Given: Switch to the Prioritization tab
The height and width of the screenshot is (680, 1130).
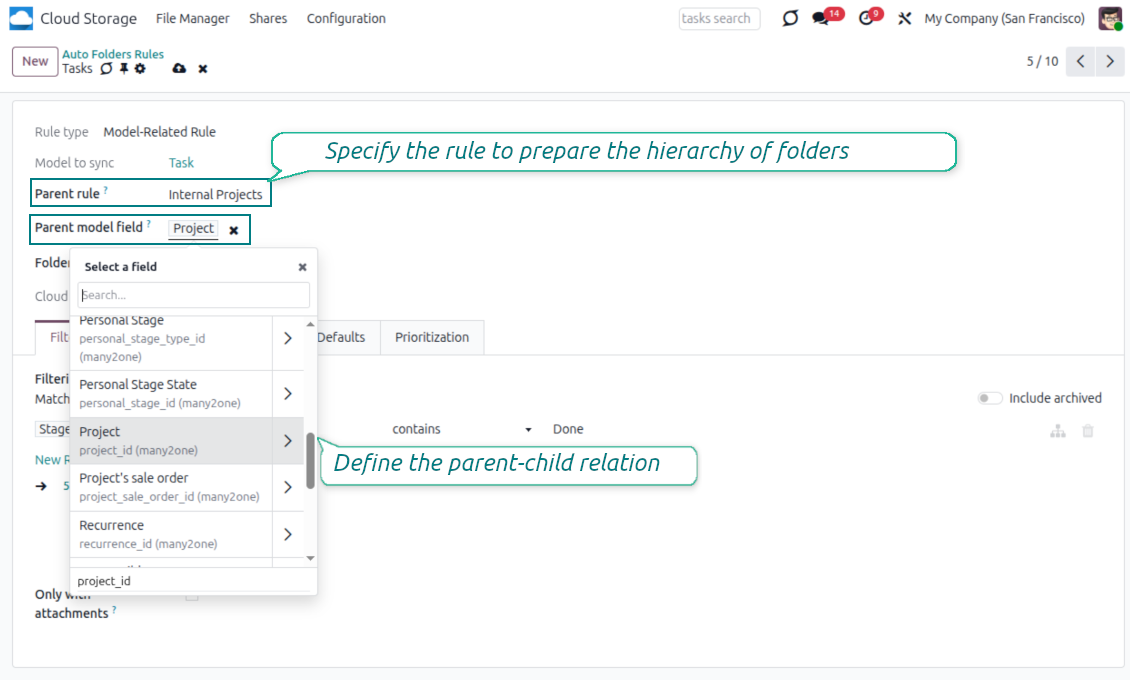Looking at the screenshot, I should coord(431,337).
